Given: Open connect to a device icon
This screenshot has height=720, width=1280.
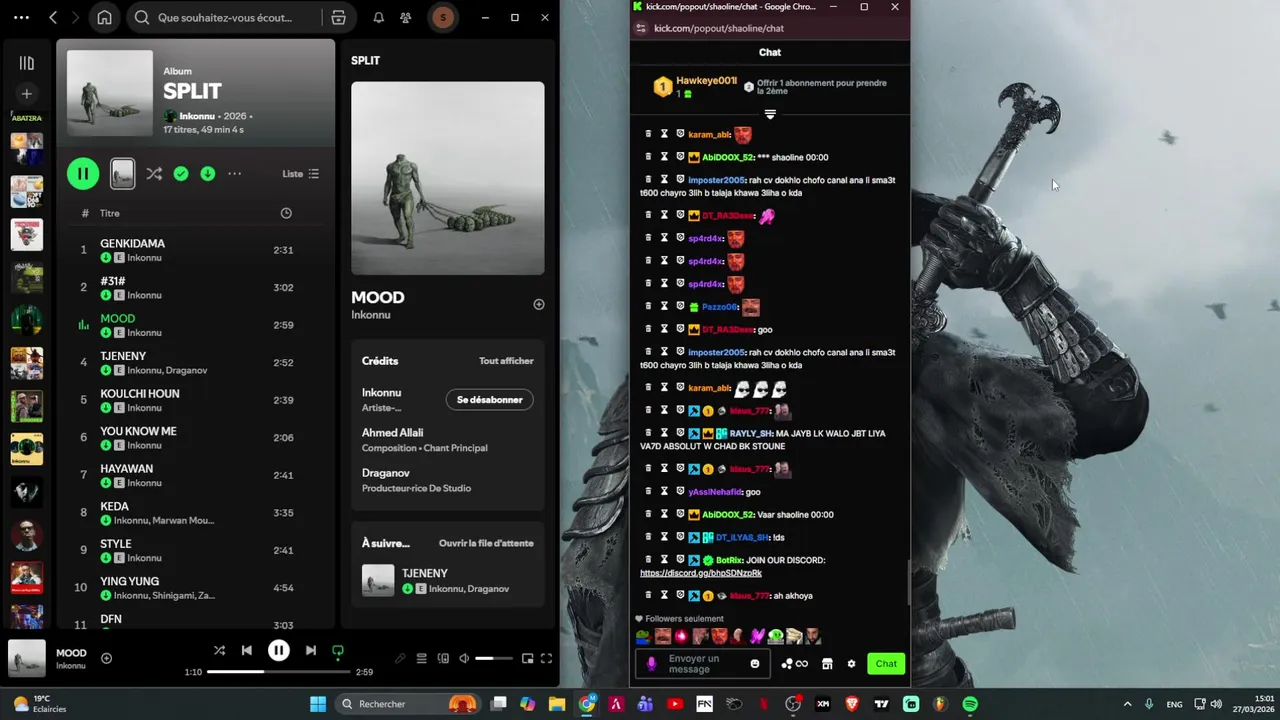Looking at the screenshot, I should pyautogui.click(x=443, y=658).
